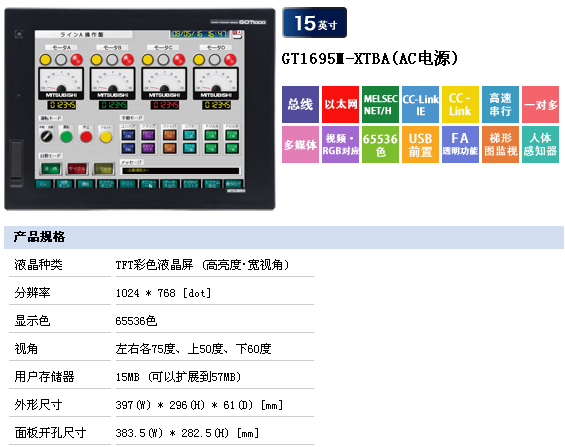This screenshot has height=447, width=565.
Task: Select the 15MB memory value
Action: (x=178, y=377)
